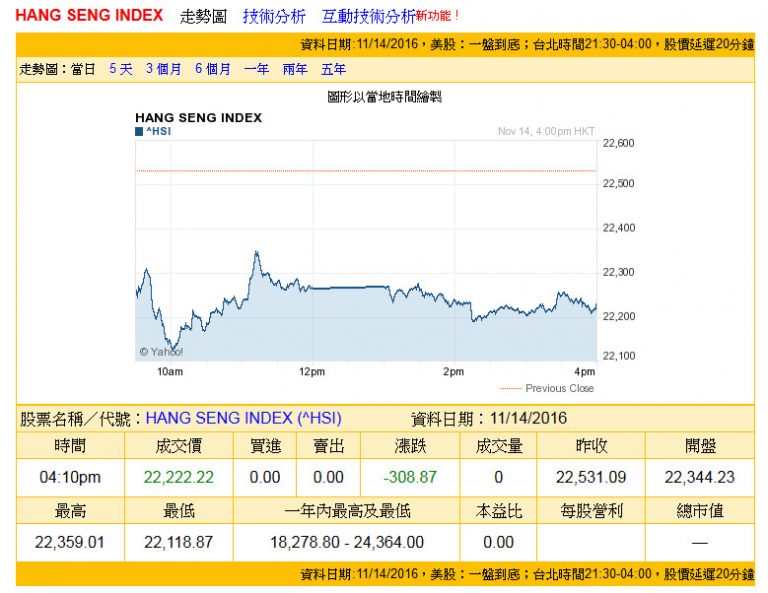Click the 昨收 value 22,531.09

(591, 477)
